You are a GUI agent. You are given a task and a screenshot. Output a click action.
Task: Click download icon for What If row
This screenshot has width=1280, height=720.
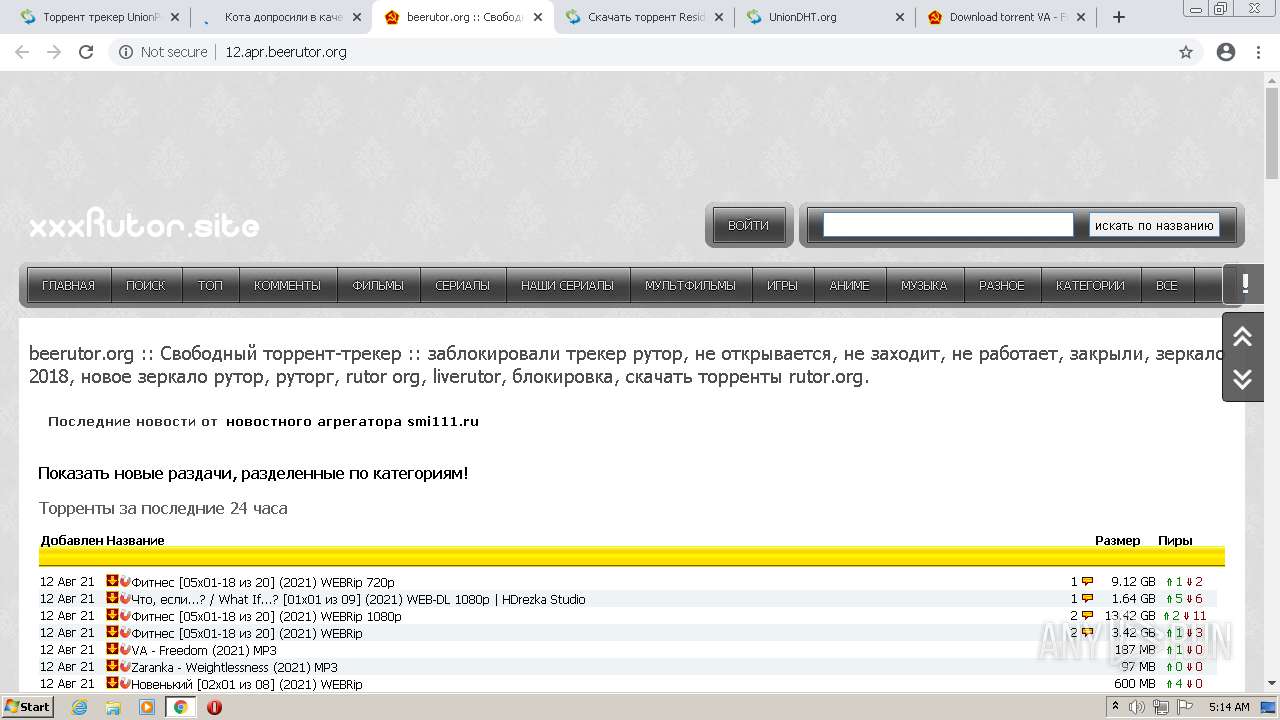coord(112,599)
